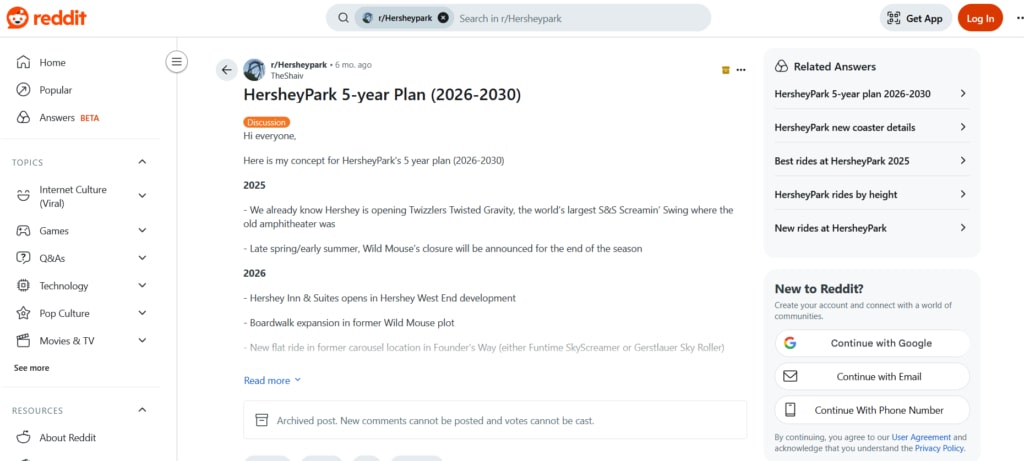Open HersheyPark 5-year plan 2026-2030 answer
1024x461 pixels.
click(871, 93)
